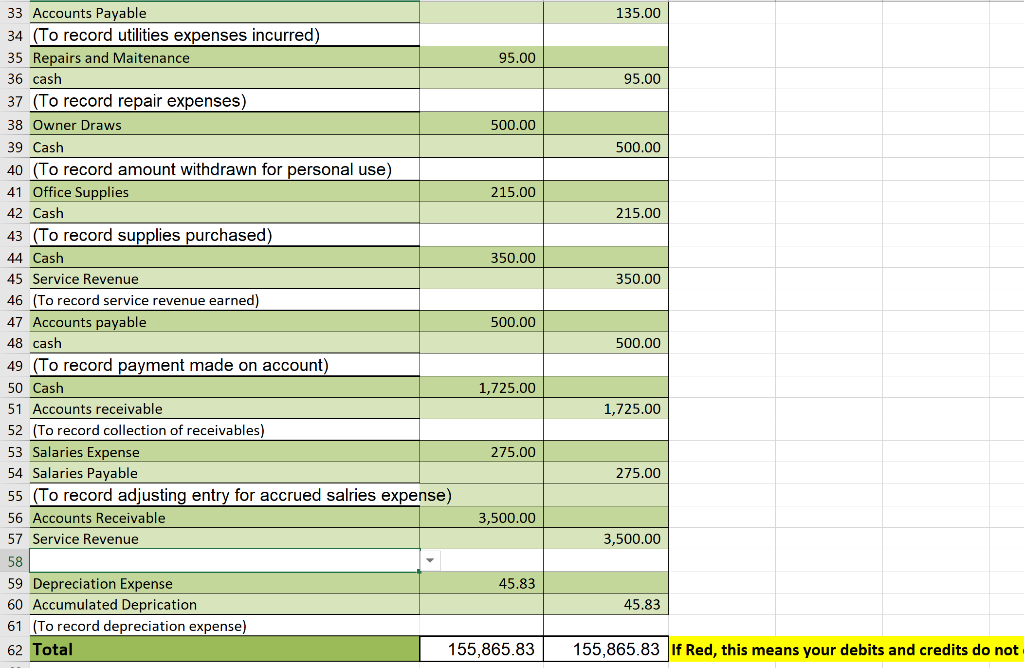Open the dropdown arrow beside the empty cell in row 58
The image size is (1024, 668).
(x=430, y=560)
